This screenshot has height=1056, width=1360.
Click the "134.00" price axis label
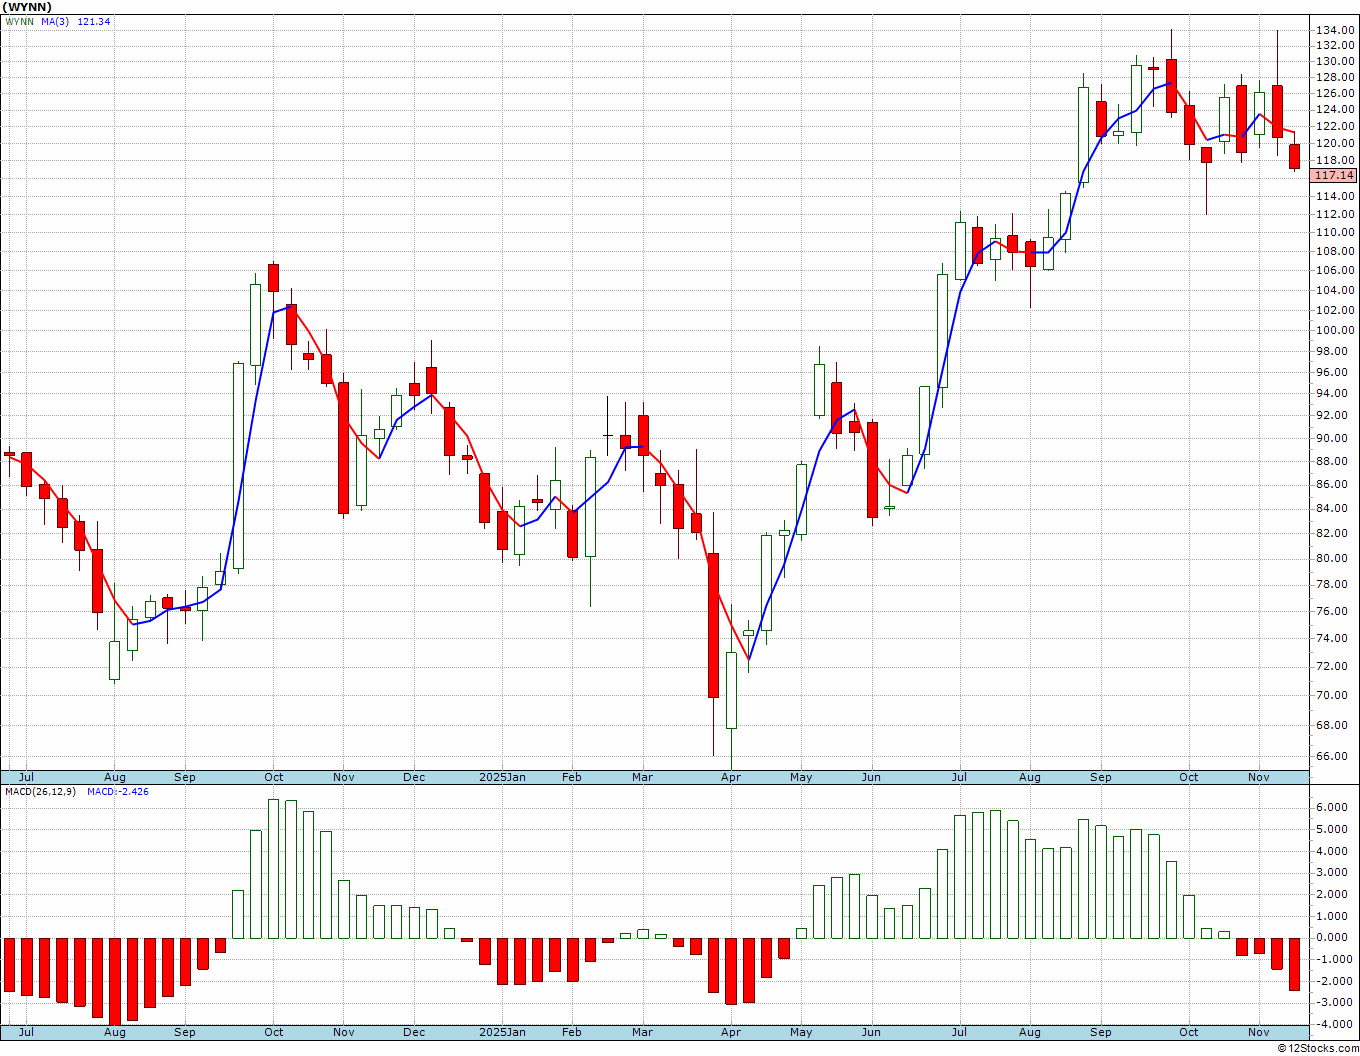tap(1336, 31)
